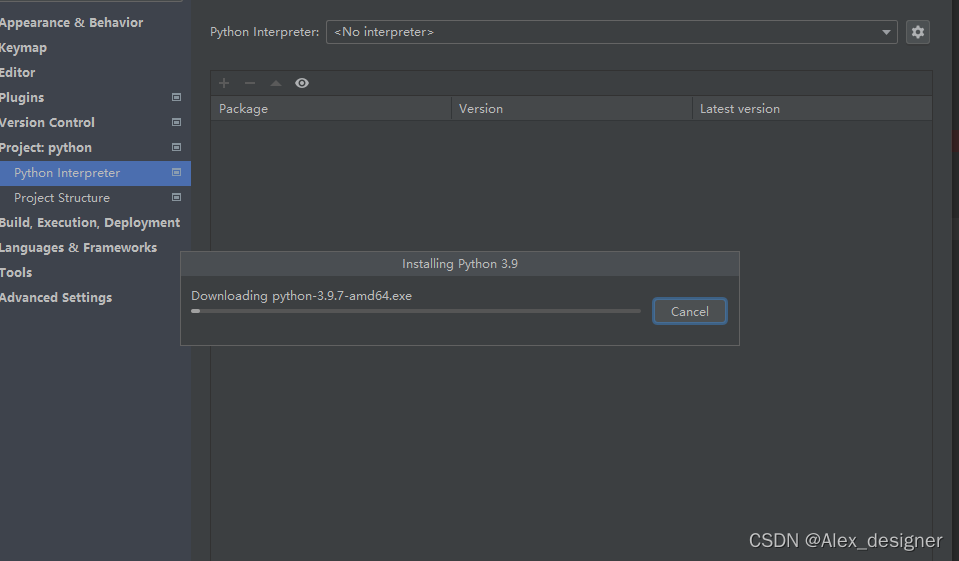Select Plugins in settings tree
The image size is (959, 561).
click(x=22, y=98)
